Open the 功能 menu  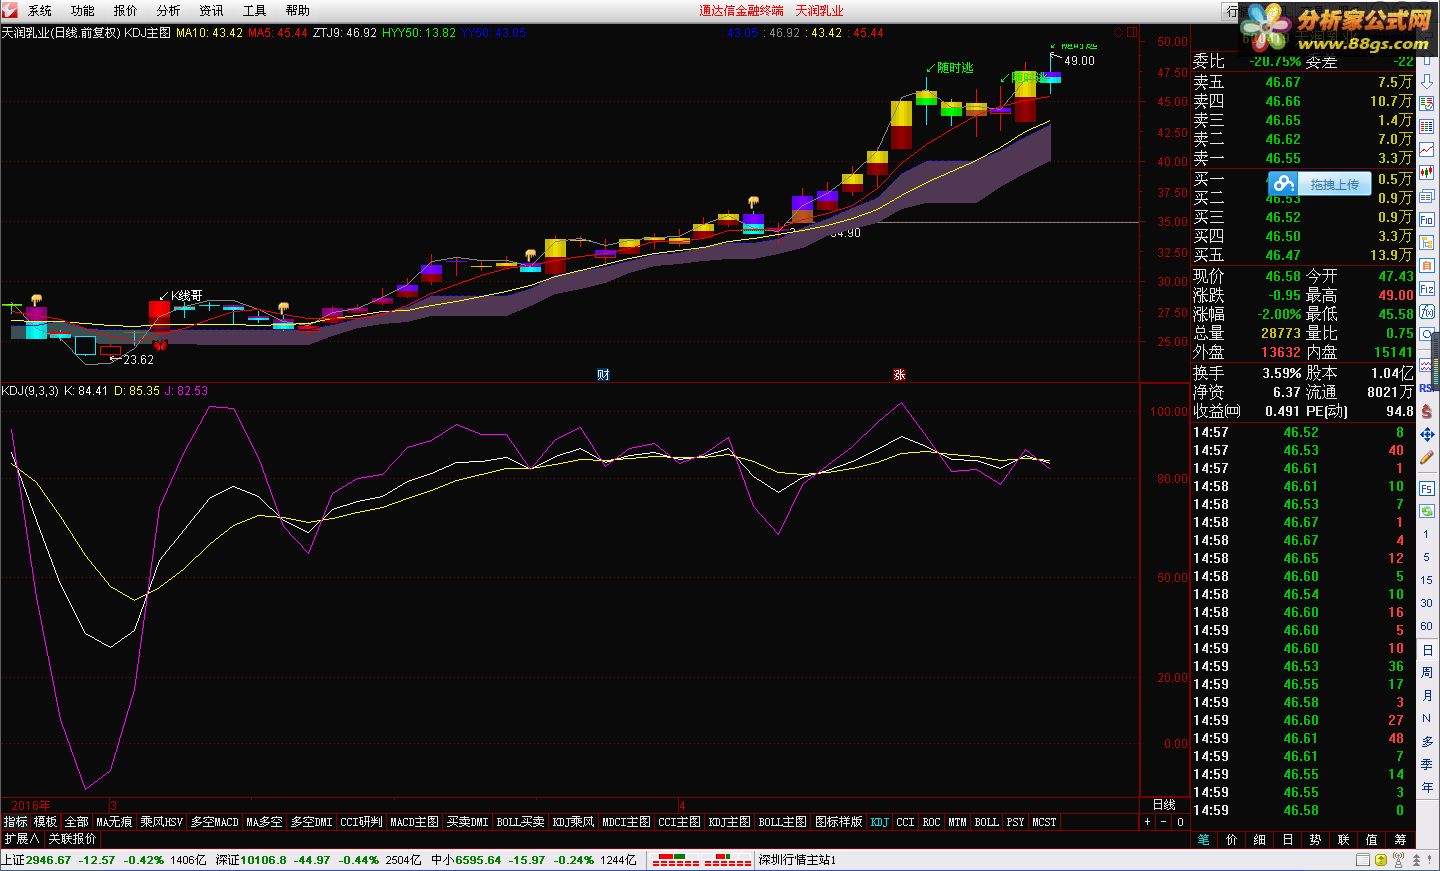pyautogui.click(x=83, y=11)
